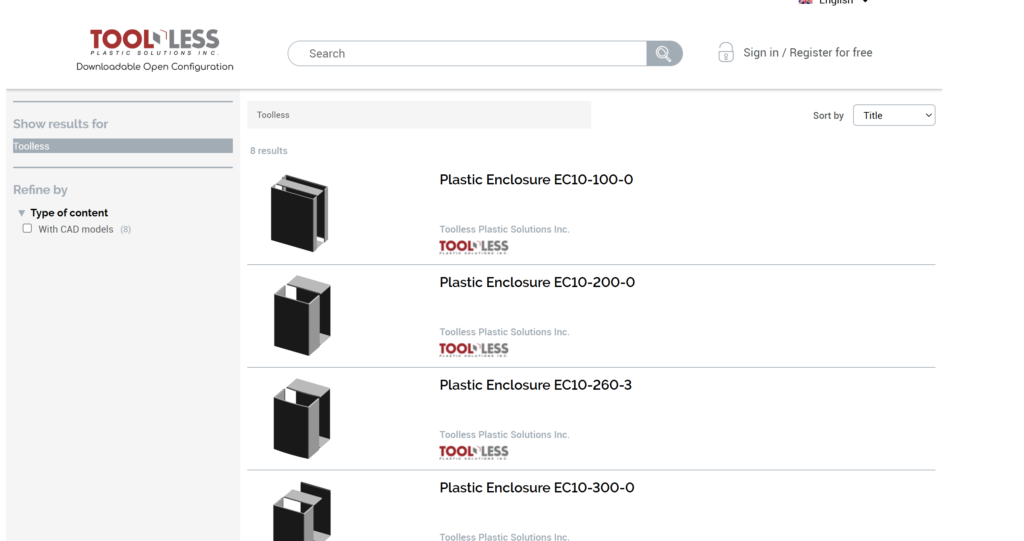Open the EC10-200-0 enclosure thumbnail image
Image resolution: width=1024 pixels, height=541 pixels.
click(x=301, y=315)
